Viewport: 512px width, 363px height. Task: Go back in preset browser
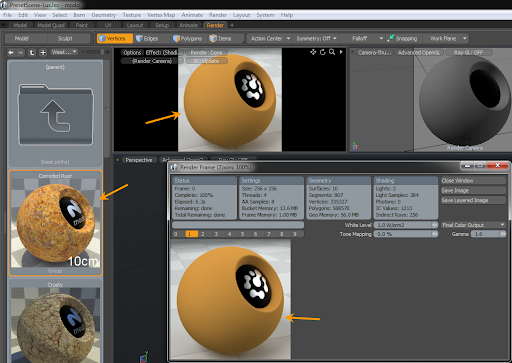point(11,52)
